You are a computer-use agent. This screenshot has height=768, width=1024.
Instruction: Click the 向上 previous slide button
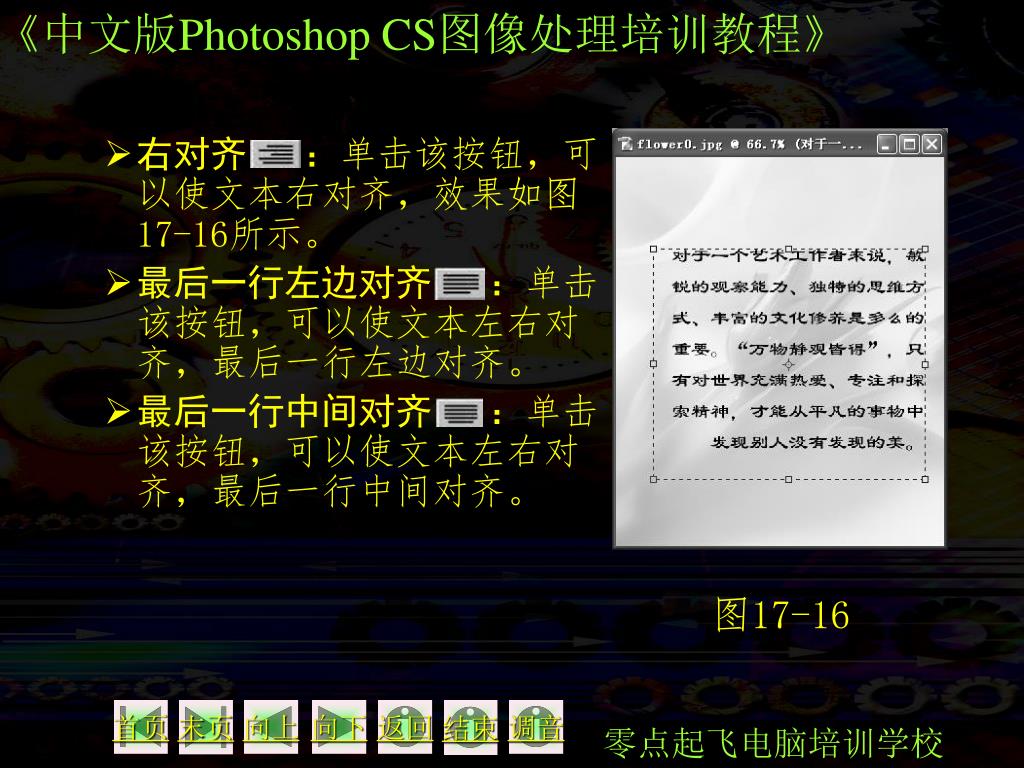(271, 727)
